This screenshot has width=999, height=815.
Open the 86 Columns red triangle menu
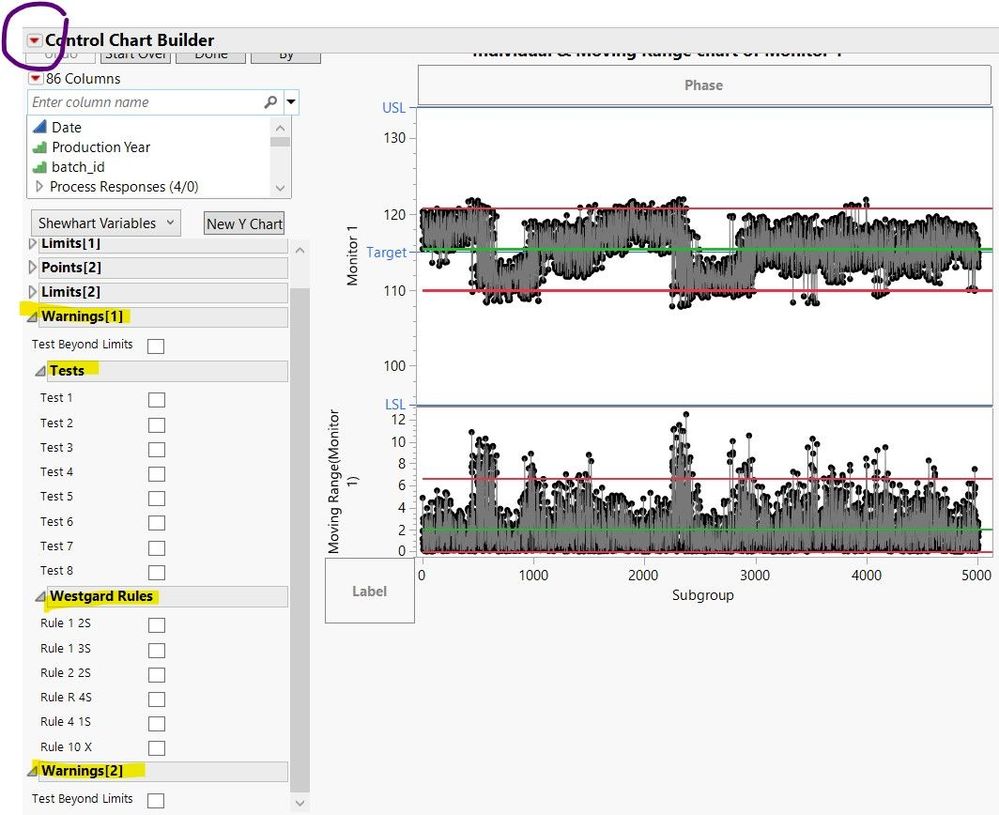(36, 78)
